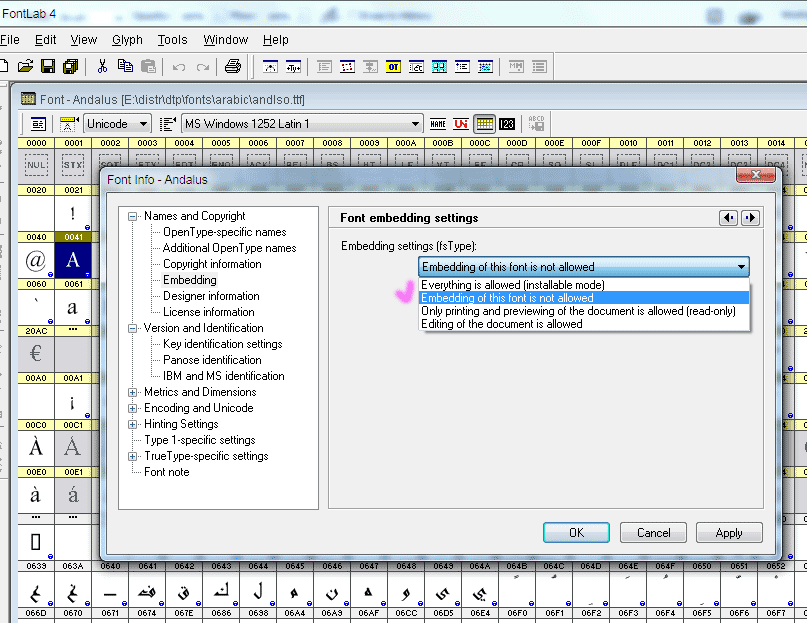Screen dimensions: 807x623
Task: Click the Undo arrow icon
Action: pos(179,67)
